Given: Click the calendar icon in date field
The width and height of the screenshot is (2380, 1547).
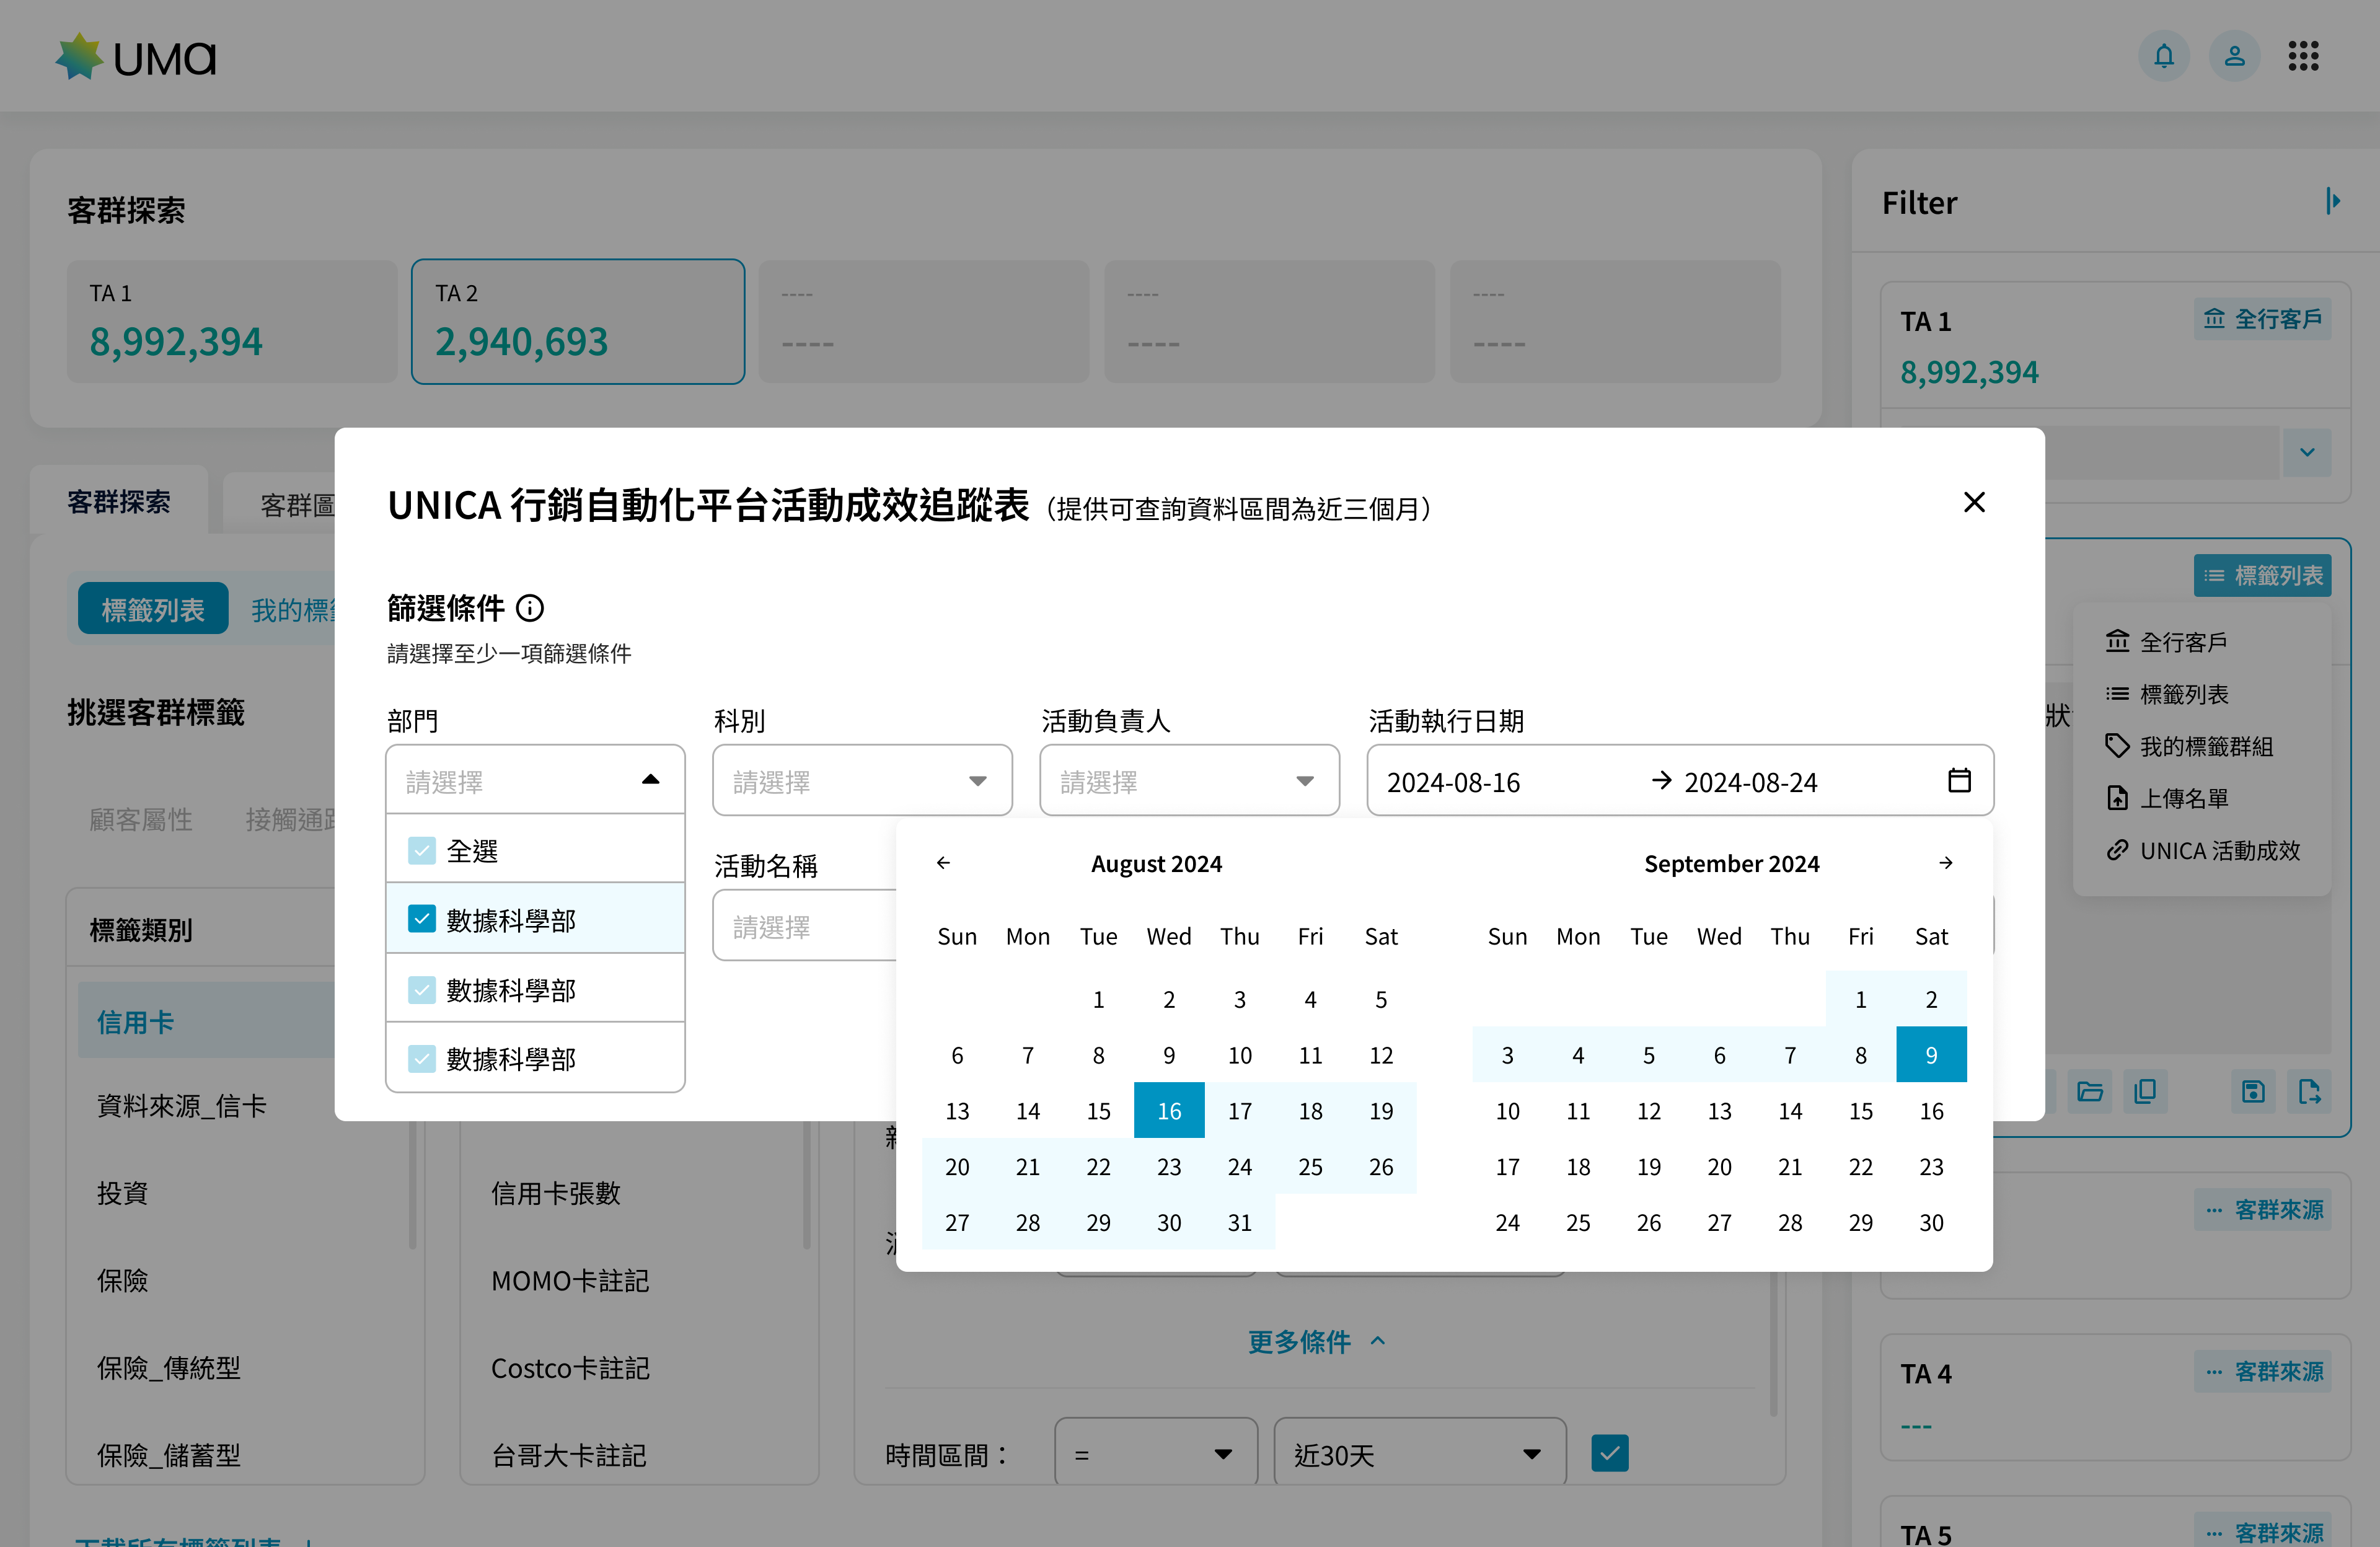Looking at the screenshot, I should [1959, 781].
